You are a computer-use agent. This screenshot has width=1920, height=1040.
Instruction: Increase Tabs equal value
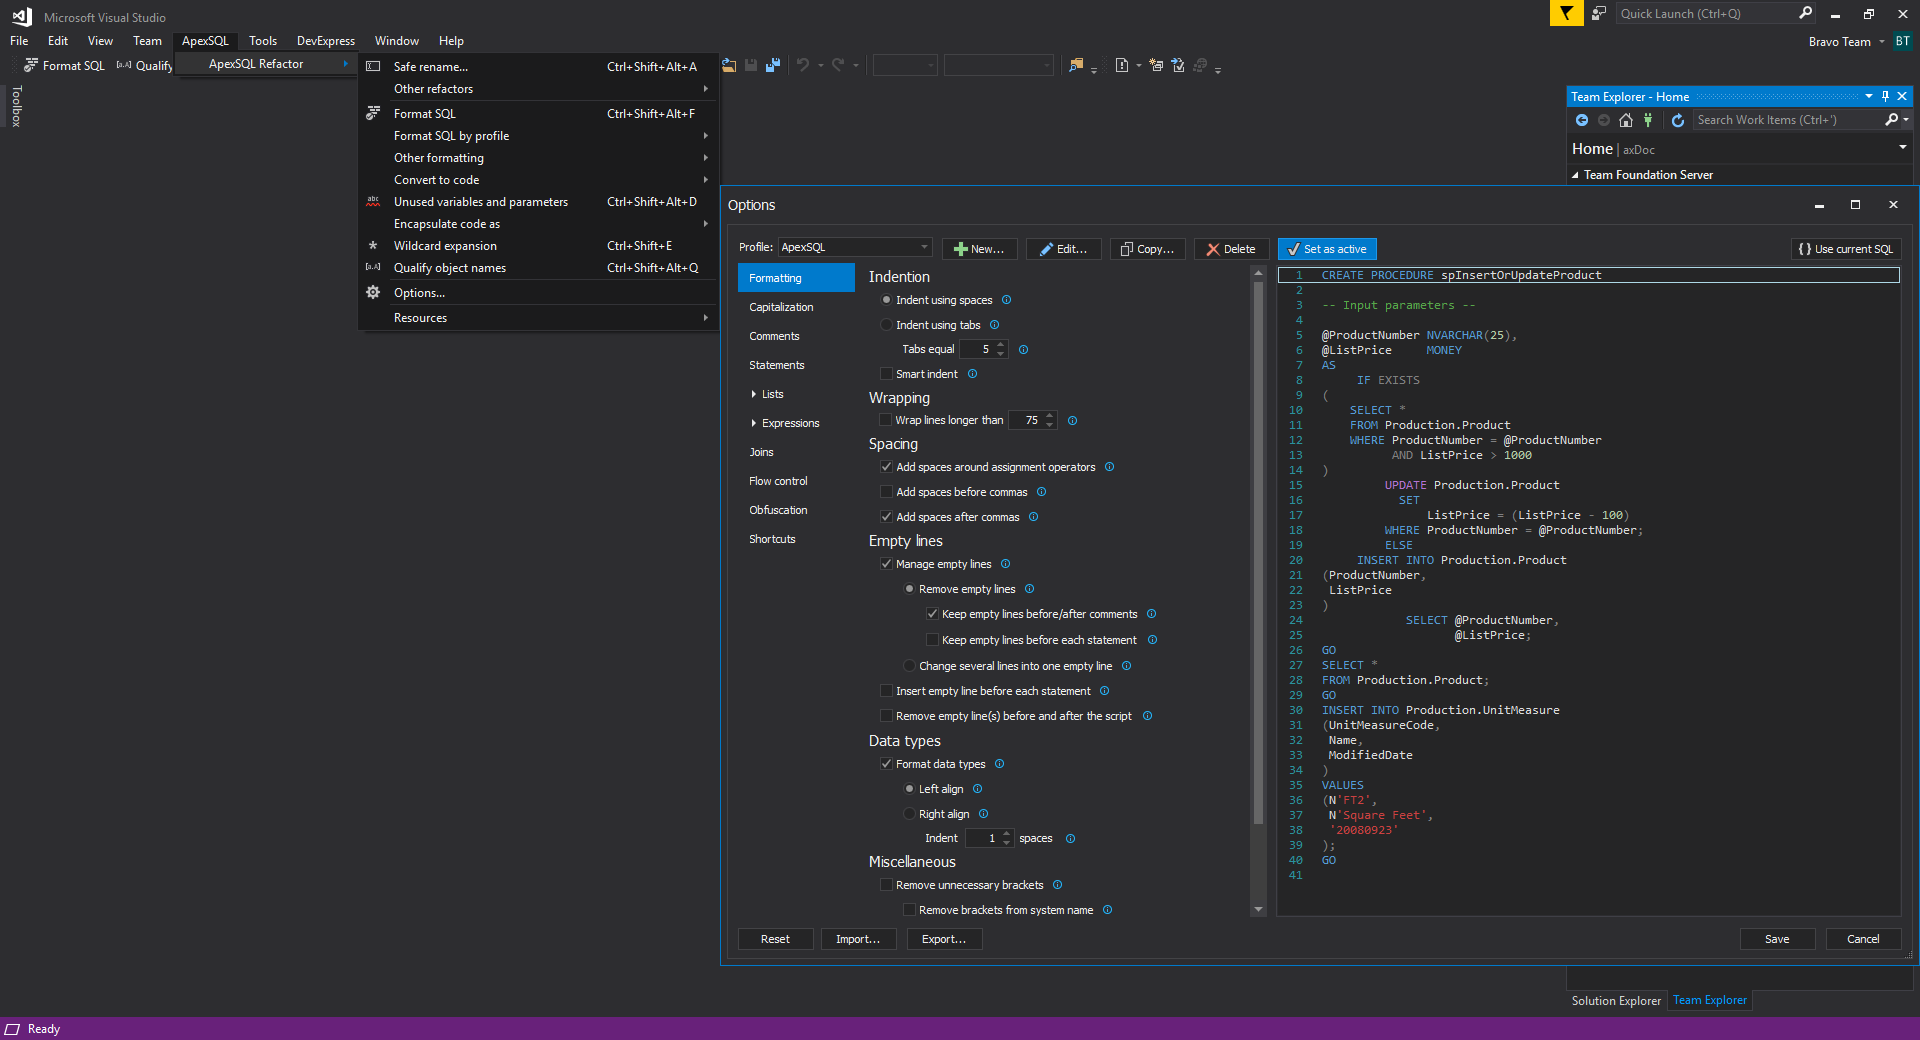coord(1001,345)
